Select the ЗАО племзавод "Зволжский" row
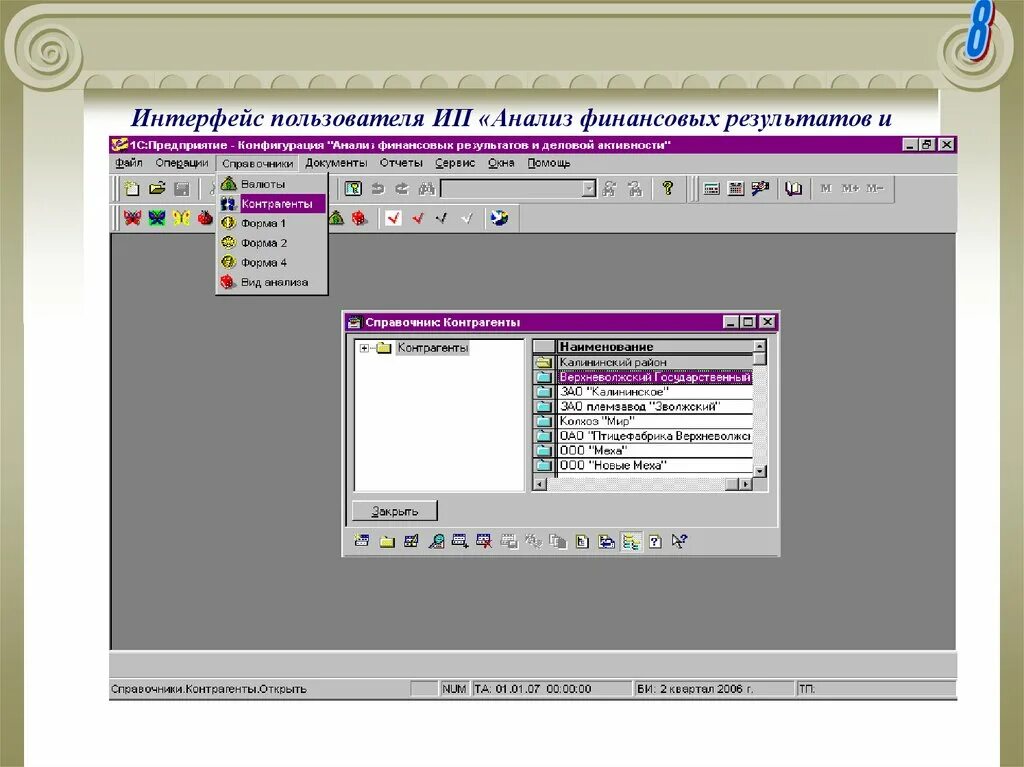Viewport: 1024px width, 767px height. click(643, 406)
